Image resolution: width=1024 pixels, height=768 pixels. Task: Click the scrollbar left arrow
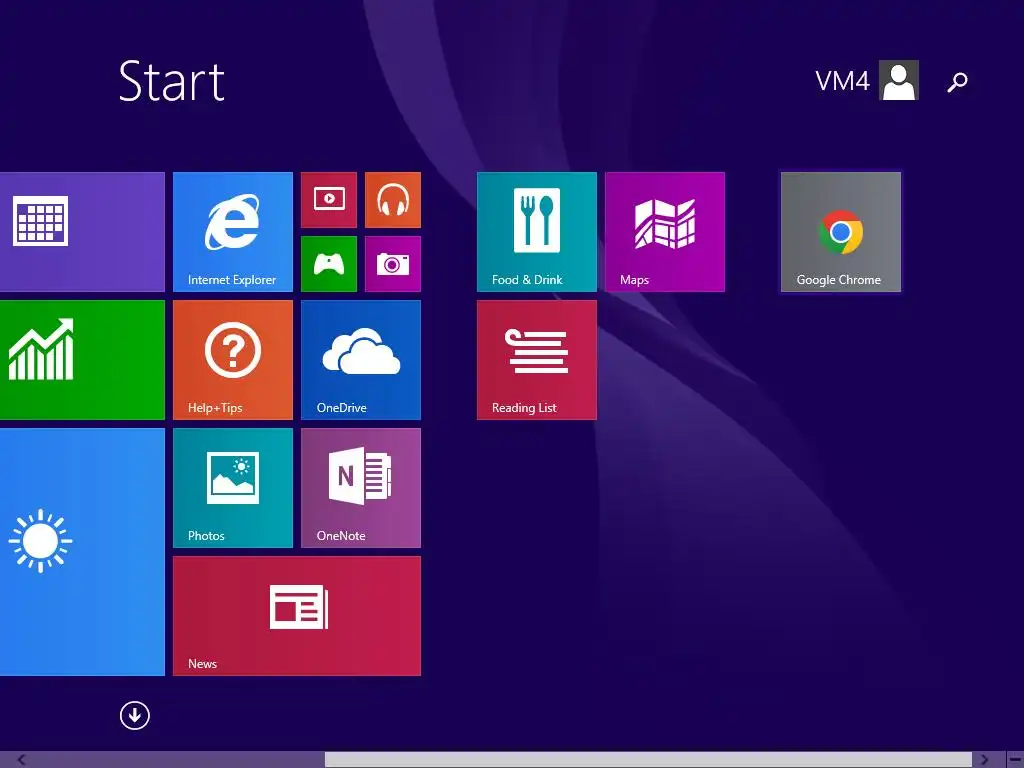22,760
